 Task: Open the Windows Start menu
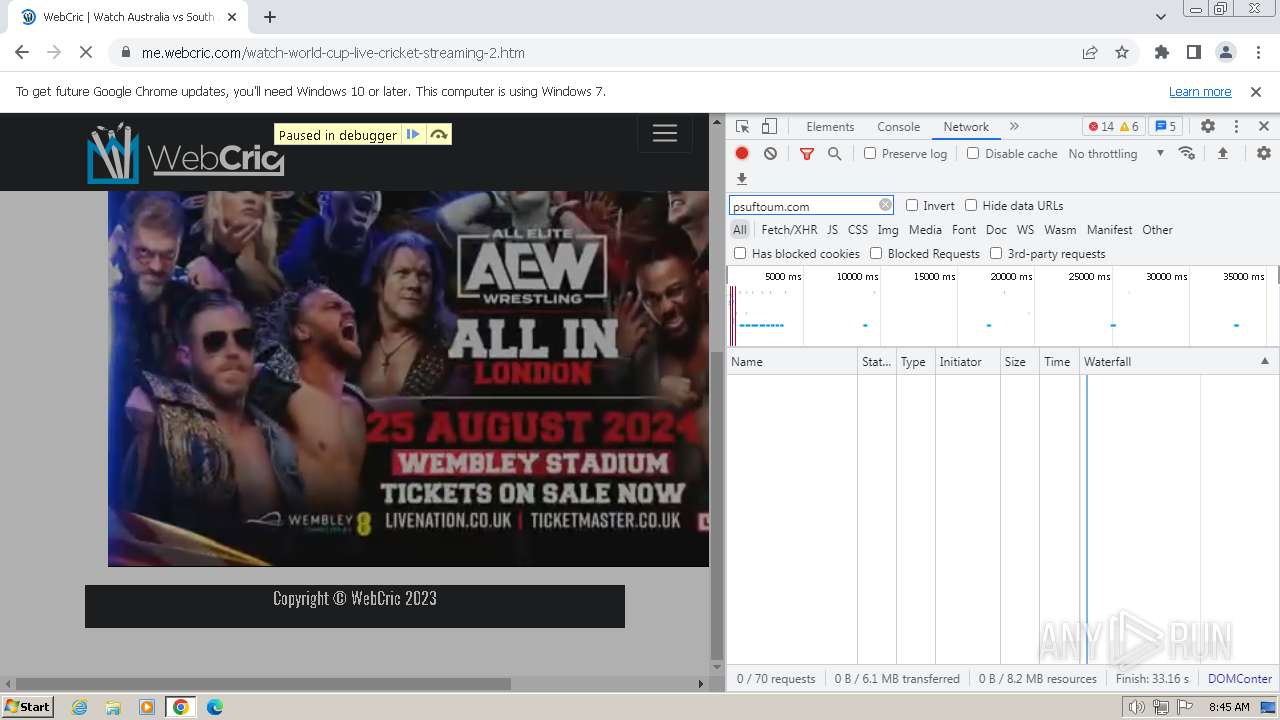click(x=28, y=706)
